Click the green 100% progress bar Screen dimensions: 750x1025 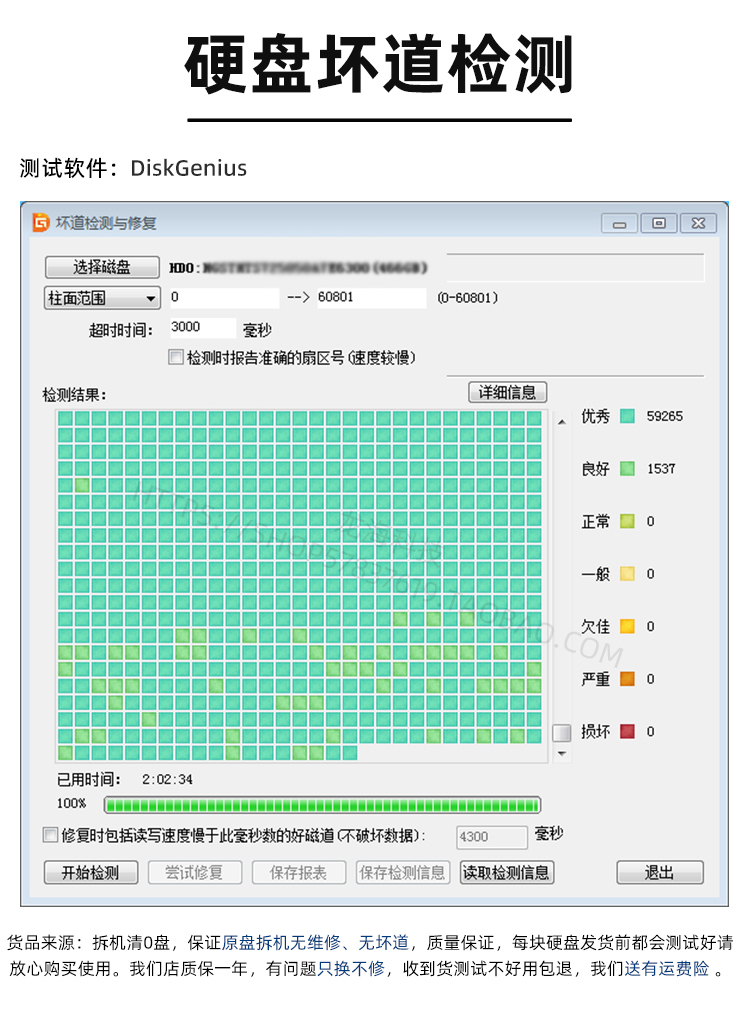[x=322, y=805]
